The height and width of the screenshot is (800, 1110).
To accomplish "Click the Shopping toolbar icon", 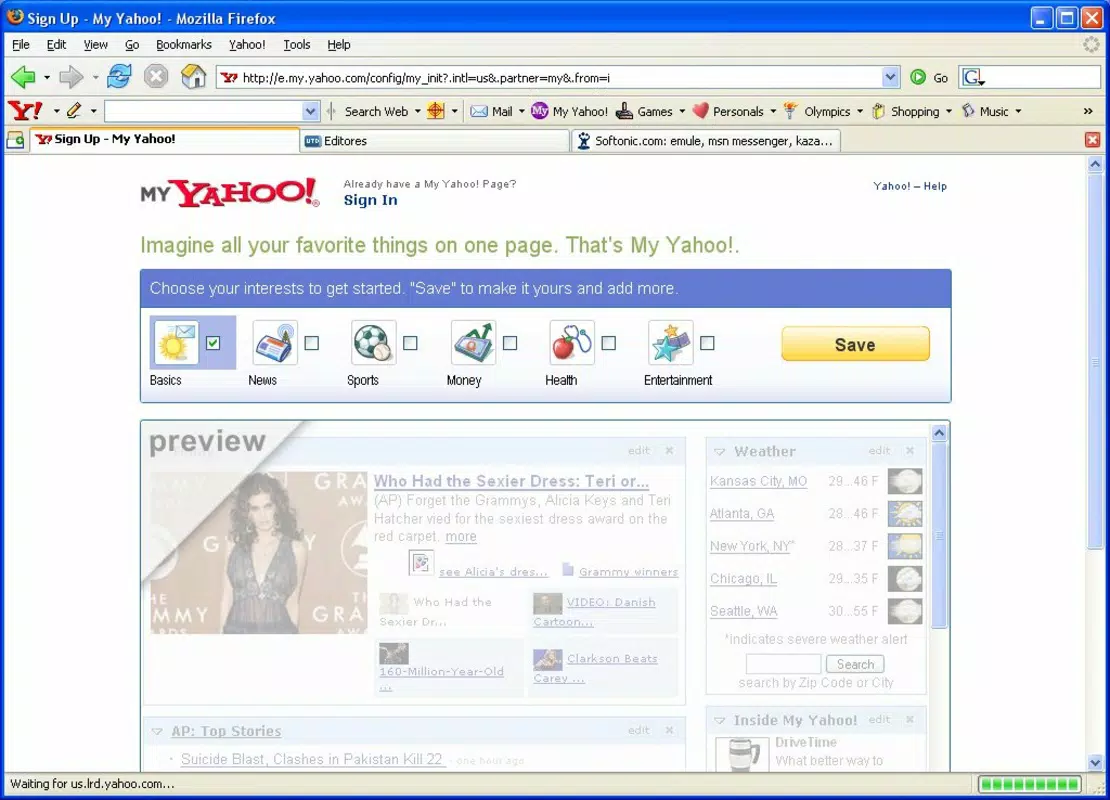I will (879, 110).
